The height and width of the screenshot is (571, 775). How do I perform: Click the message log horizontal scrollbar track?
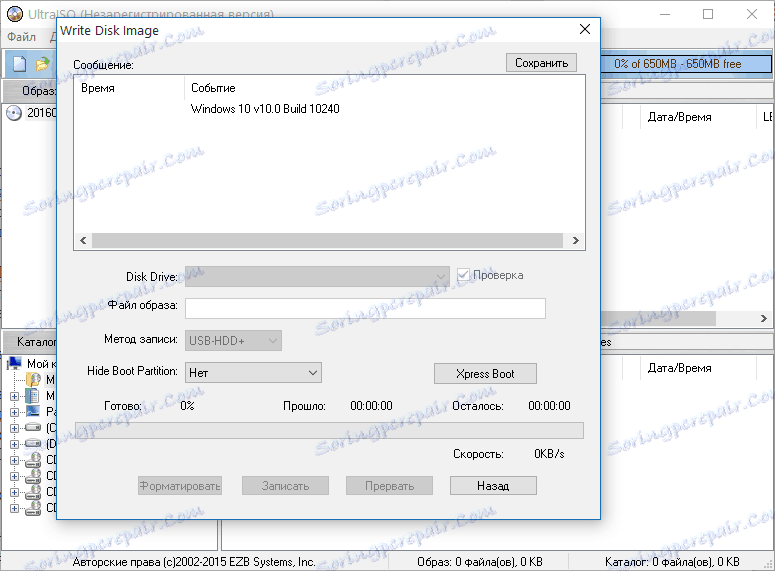(x=327, y=241)
